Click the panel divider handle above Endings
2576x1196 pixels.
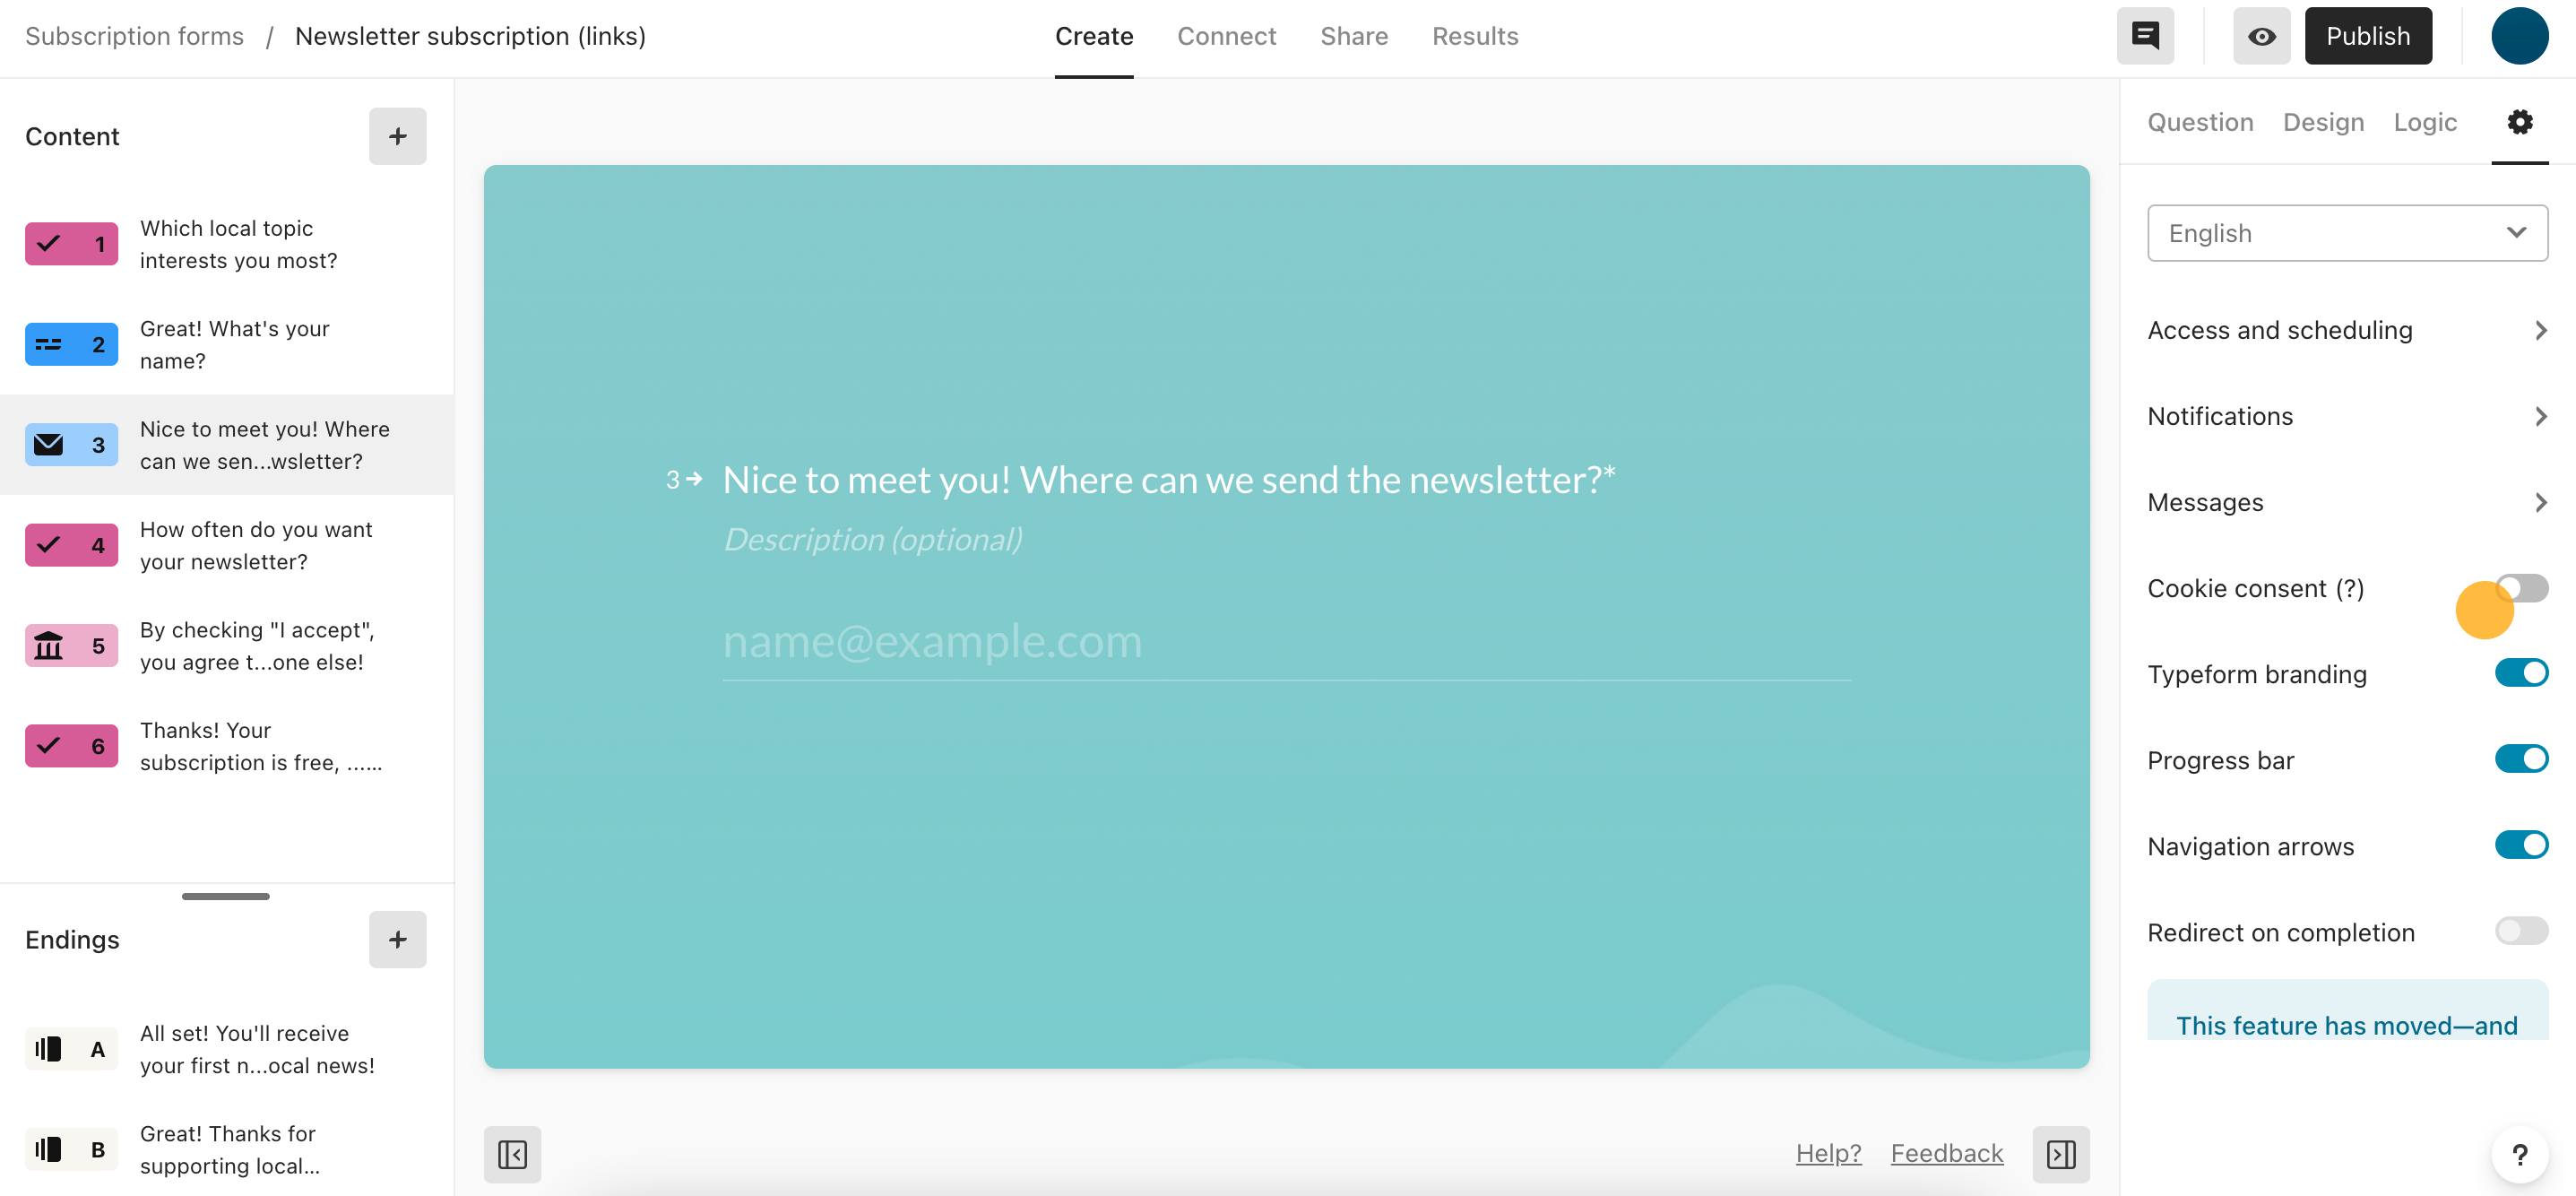225,896
